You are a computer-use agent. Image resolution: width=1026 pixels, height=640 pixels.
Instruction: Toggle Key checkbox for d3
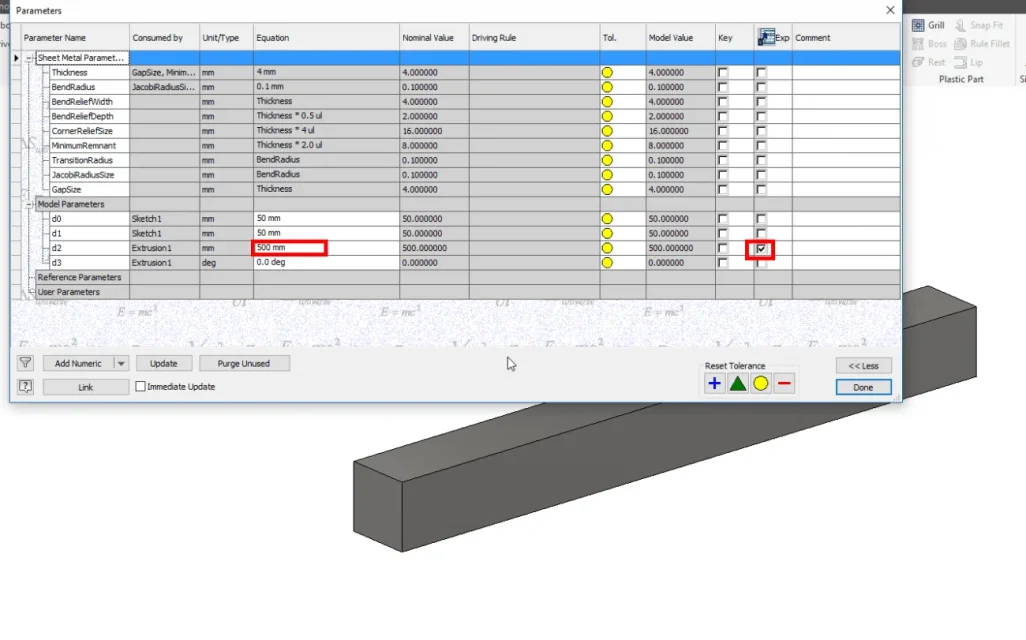click(722, 263)
